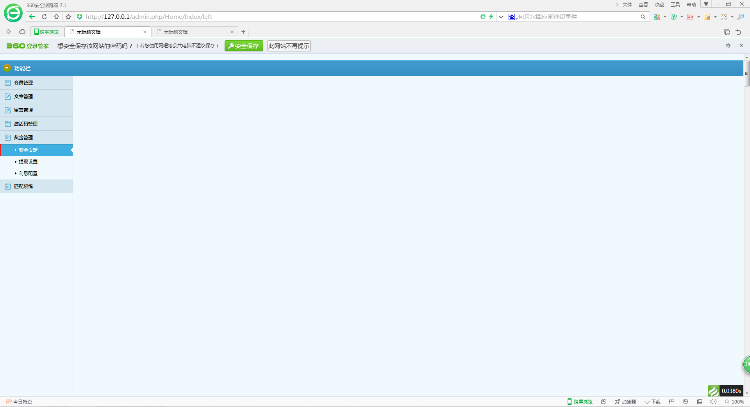The image size is (750, 407).
Task: Expand dropdown beside the red extension
Action: point(698,17)
